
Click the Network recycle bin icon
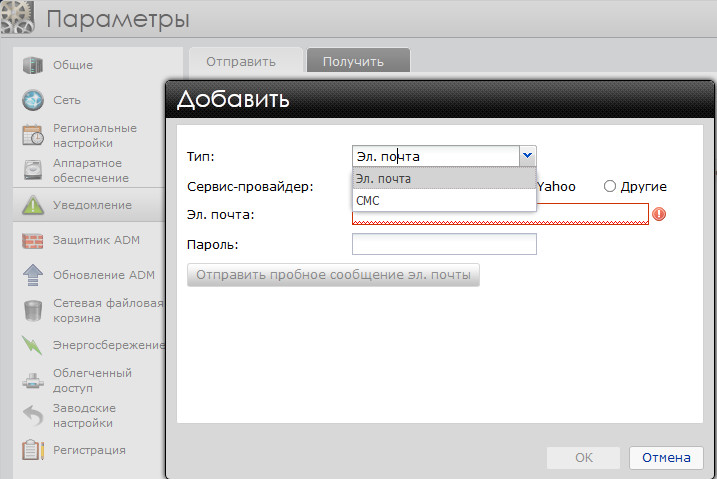[33, 310]
